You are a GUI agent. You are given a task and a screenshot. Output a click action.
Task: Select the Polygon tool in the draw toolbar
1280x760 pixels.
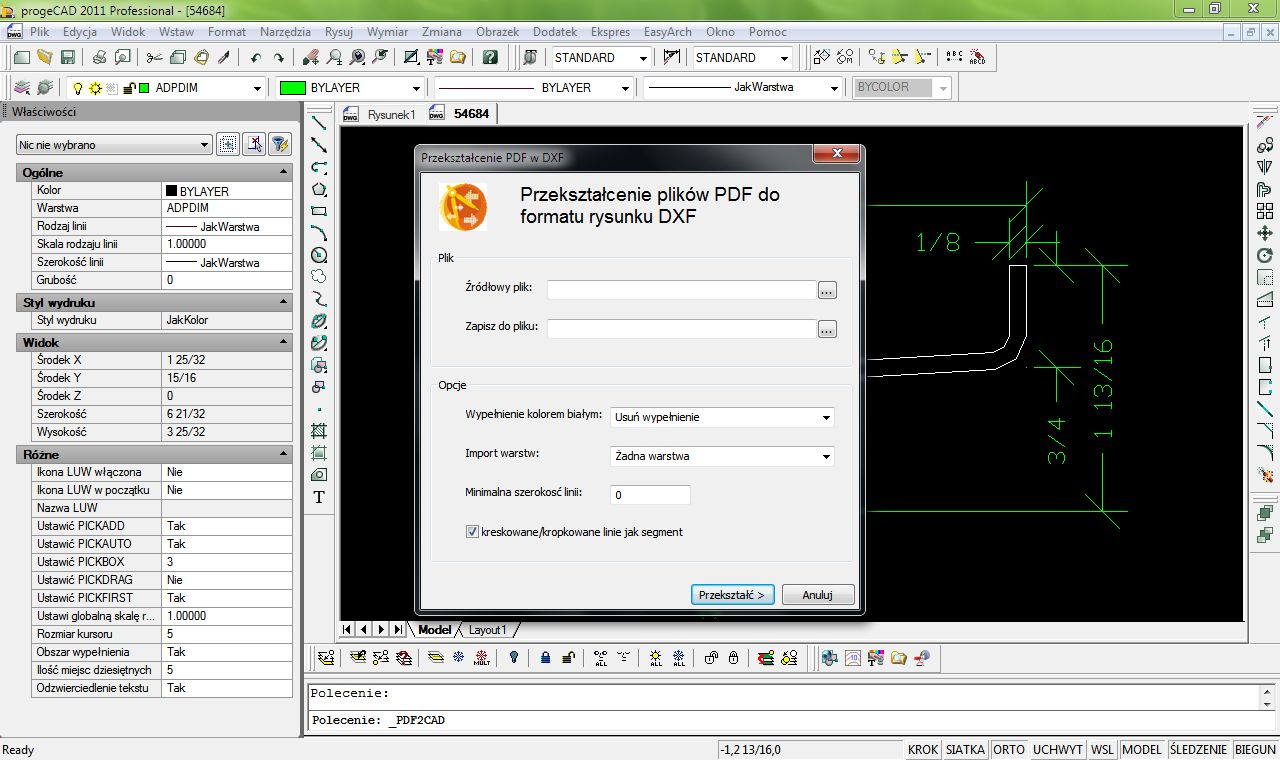319,189
